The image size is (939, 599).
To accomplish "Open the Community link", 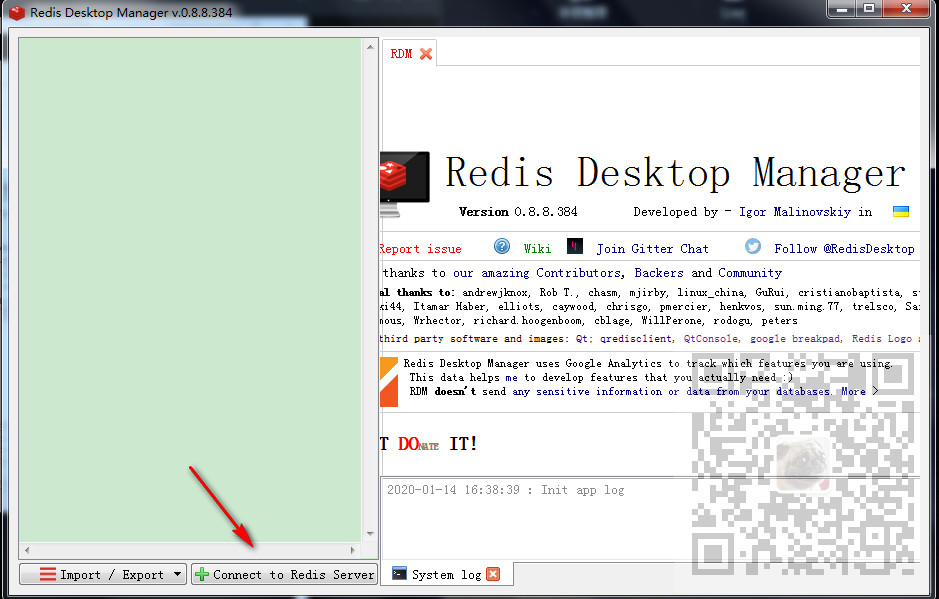I will click(x=750, y=273).
